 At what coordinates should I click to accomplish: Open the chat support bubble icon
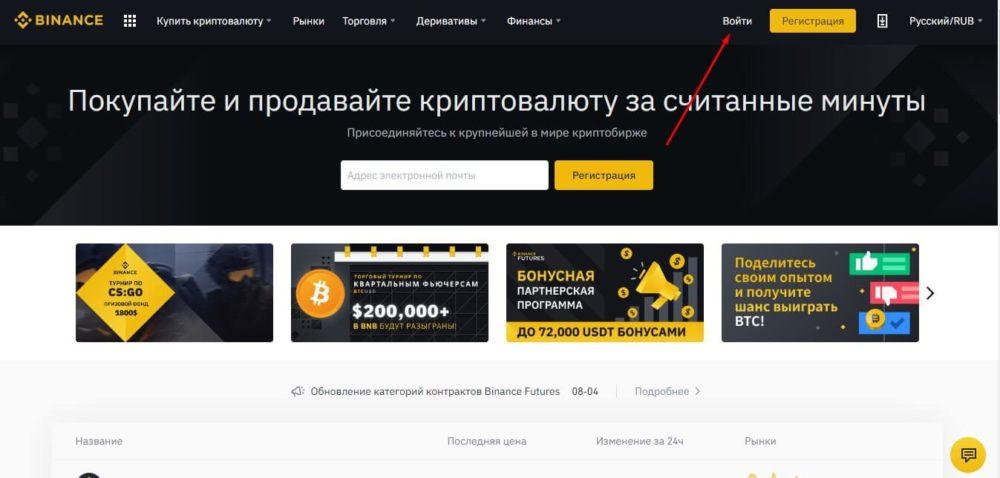pos(968,454)
